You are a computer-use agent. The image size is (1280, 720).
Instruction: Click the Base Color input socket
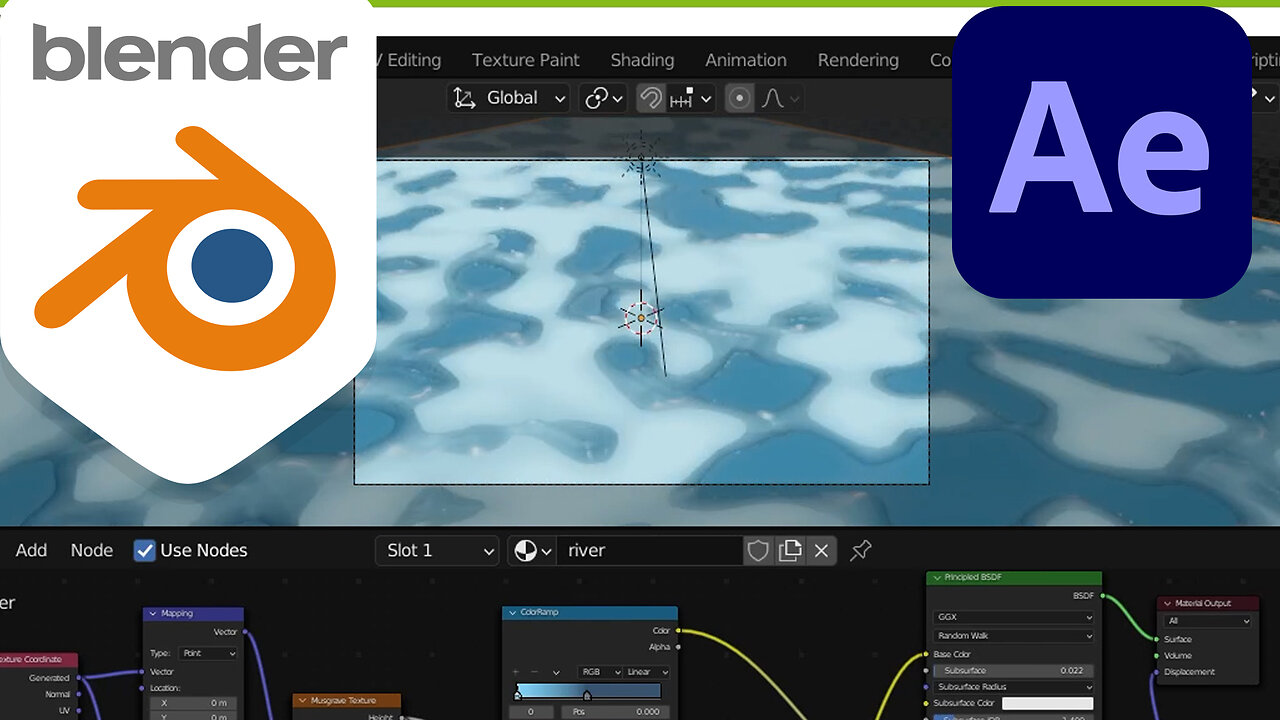tap(926, 655)
